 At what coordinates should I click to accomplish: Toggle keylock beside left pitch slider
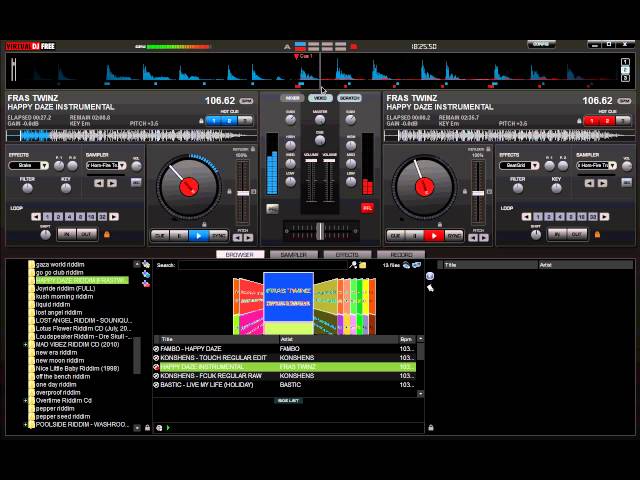coord(229,191)
